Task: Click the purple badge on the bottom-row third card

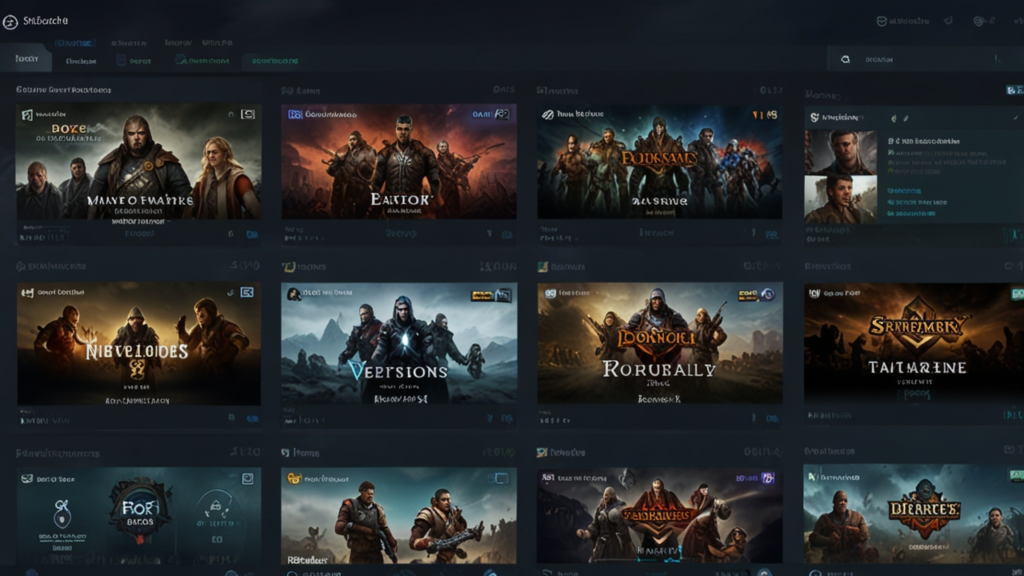Action: coord(768,478)
